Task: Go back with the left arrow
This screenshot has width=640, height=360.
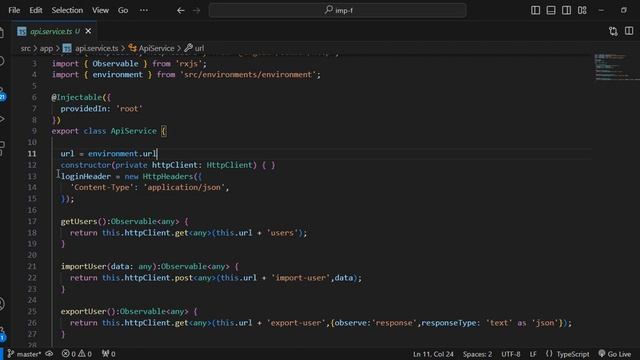Action: click(180, 10)
